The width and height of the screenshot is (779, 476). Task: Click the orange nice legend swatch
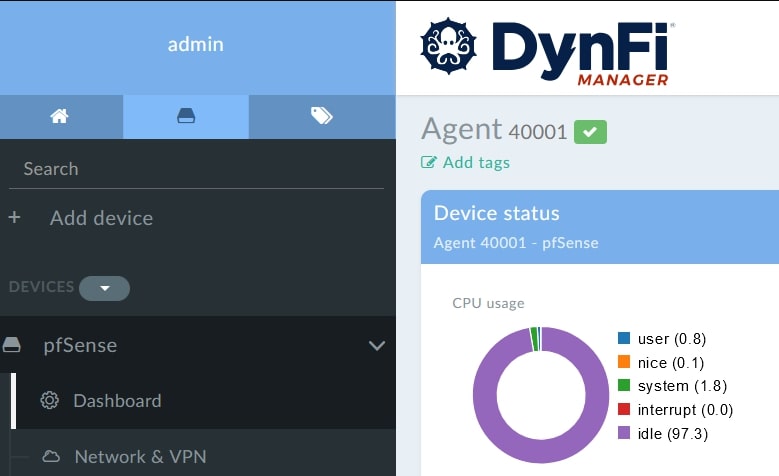coord(624,361)
